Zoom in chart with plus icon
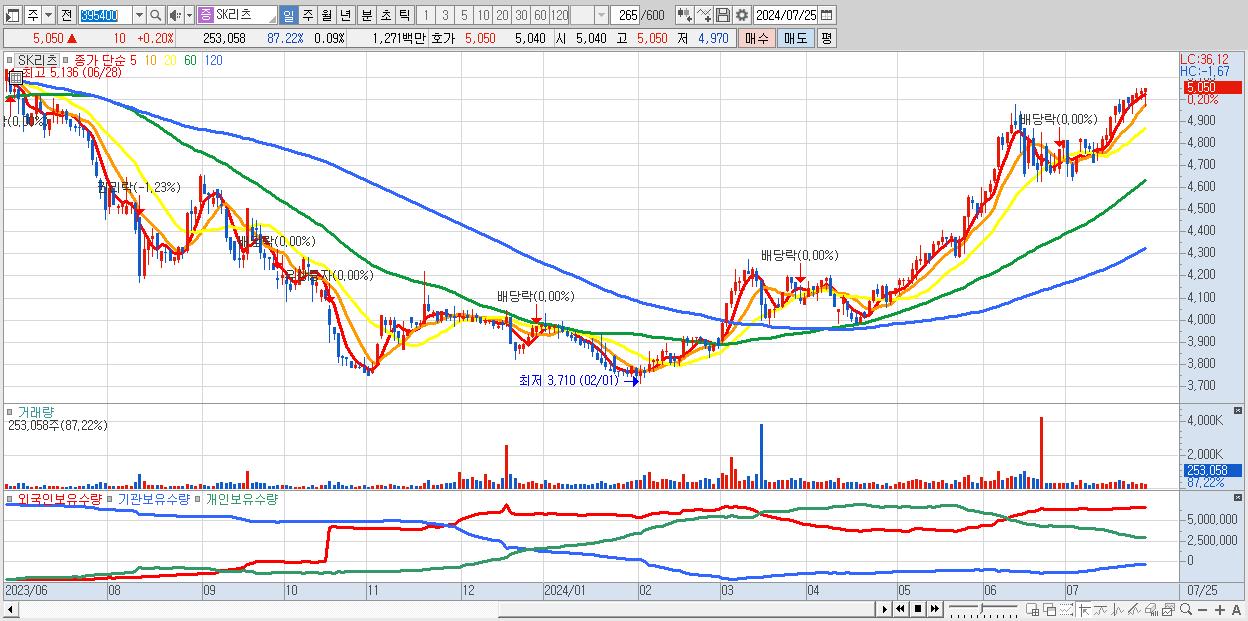This screenshot has height=621, width=1248. point(1220,610)
